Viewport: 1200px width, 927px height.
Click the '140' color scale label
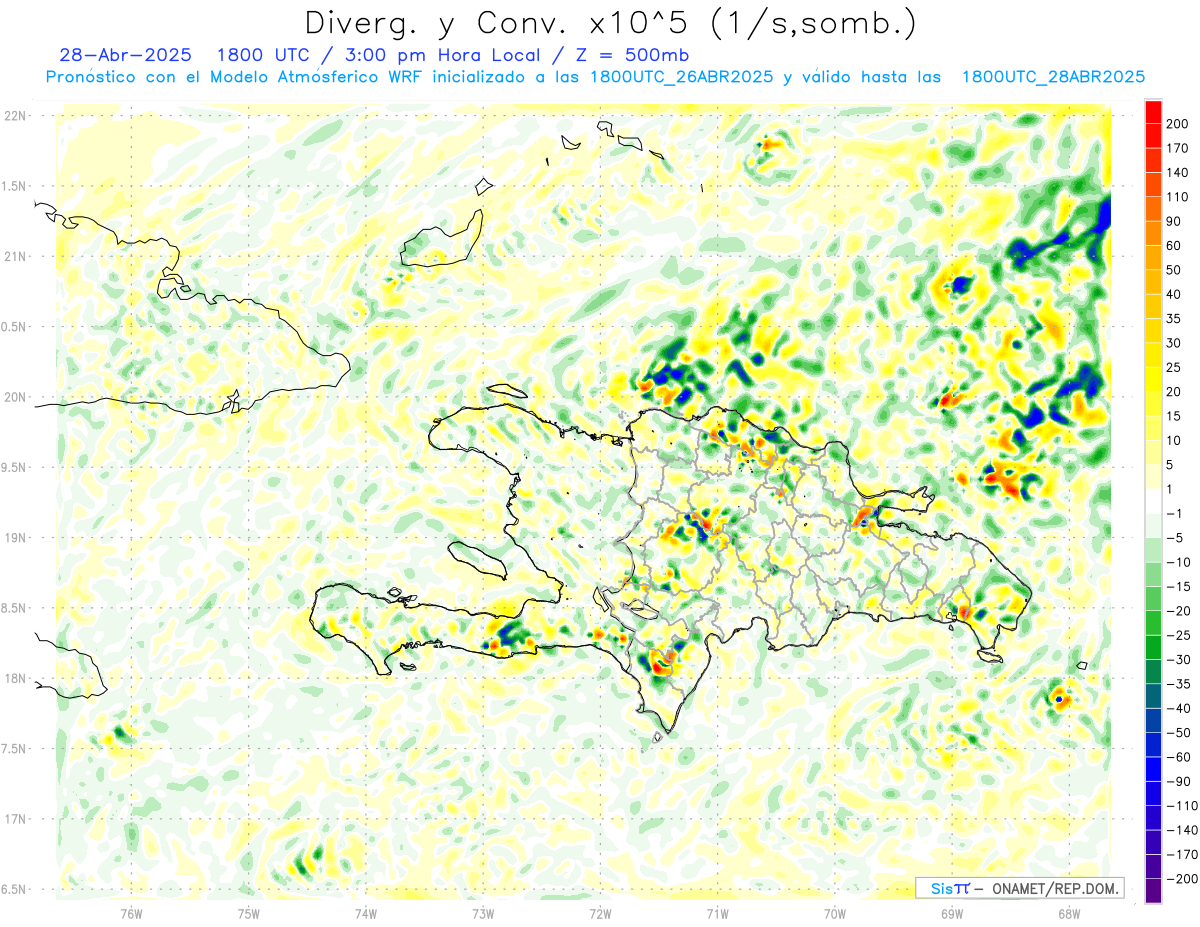point(1178,172)
